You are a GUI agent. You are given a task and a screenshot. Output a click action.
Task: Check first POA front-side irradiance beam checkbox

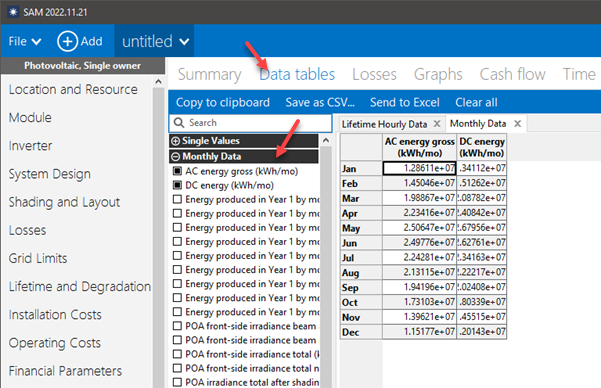tap(177, 326)
